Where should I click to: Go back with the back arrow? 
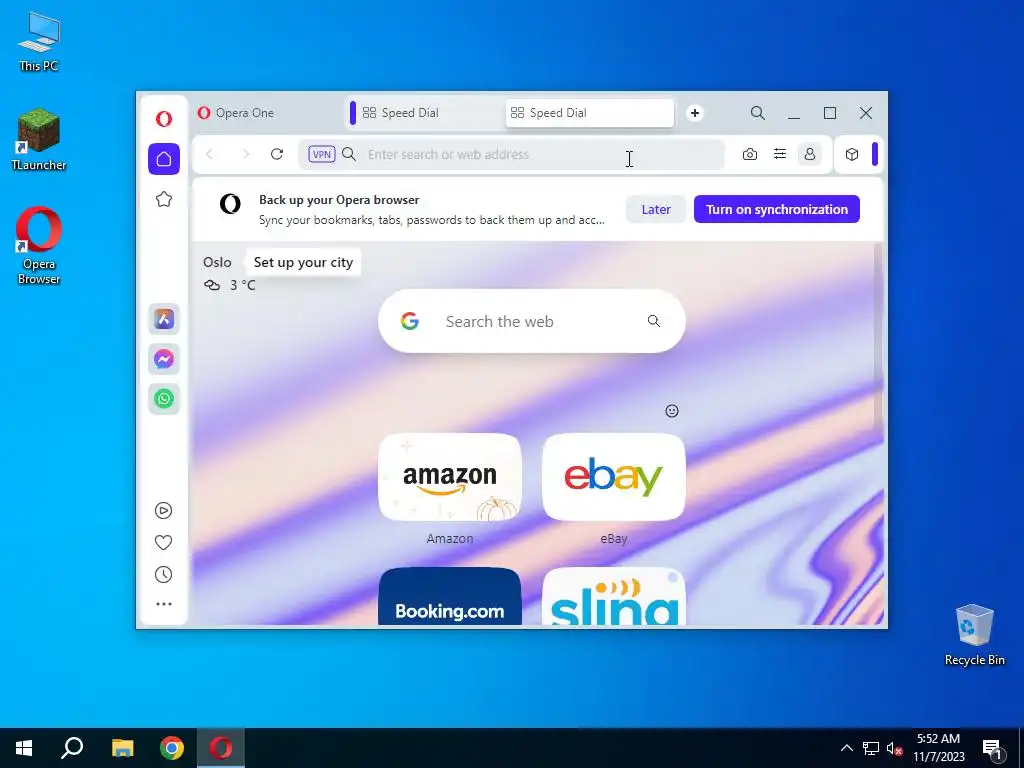210,154
